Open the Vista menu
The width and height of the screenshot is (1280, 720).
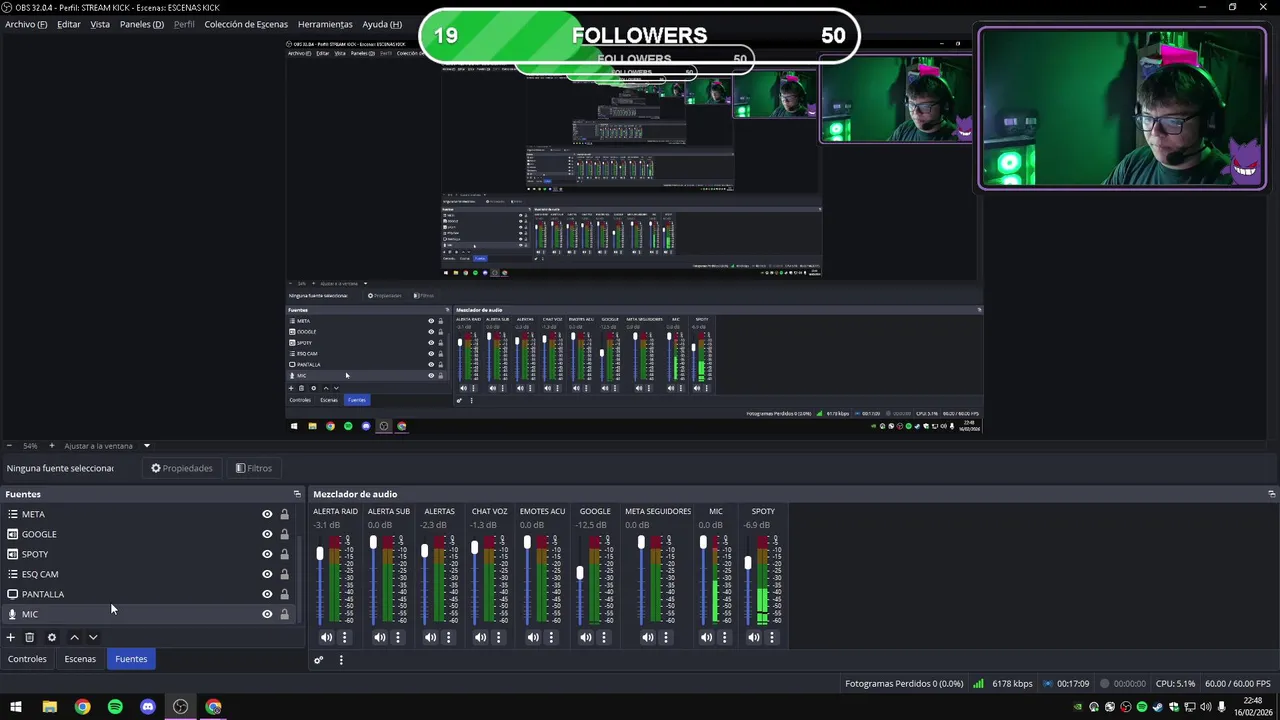[100, 24]
